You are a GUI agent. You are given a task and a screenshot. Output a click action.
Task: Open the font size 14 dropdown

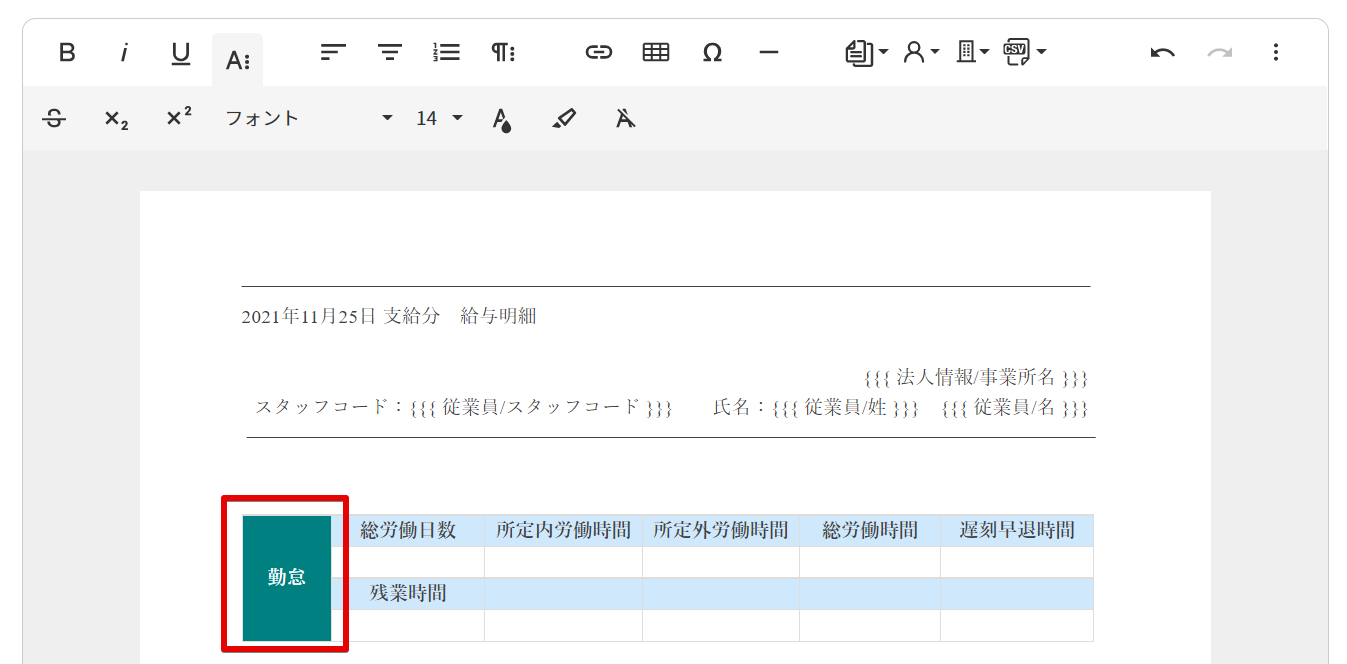coord(439,119)
